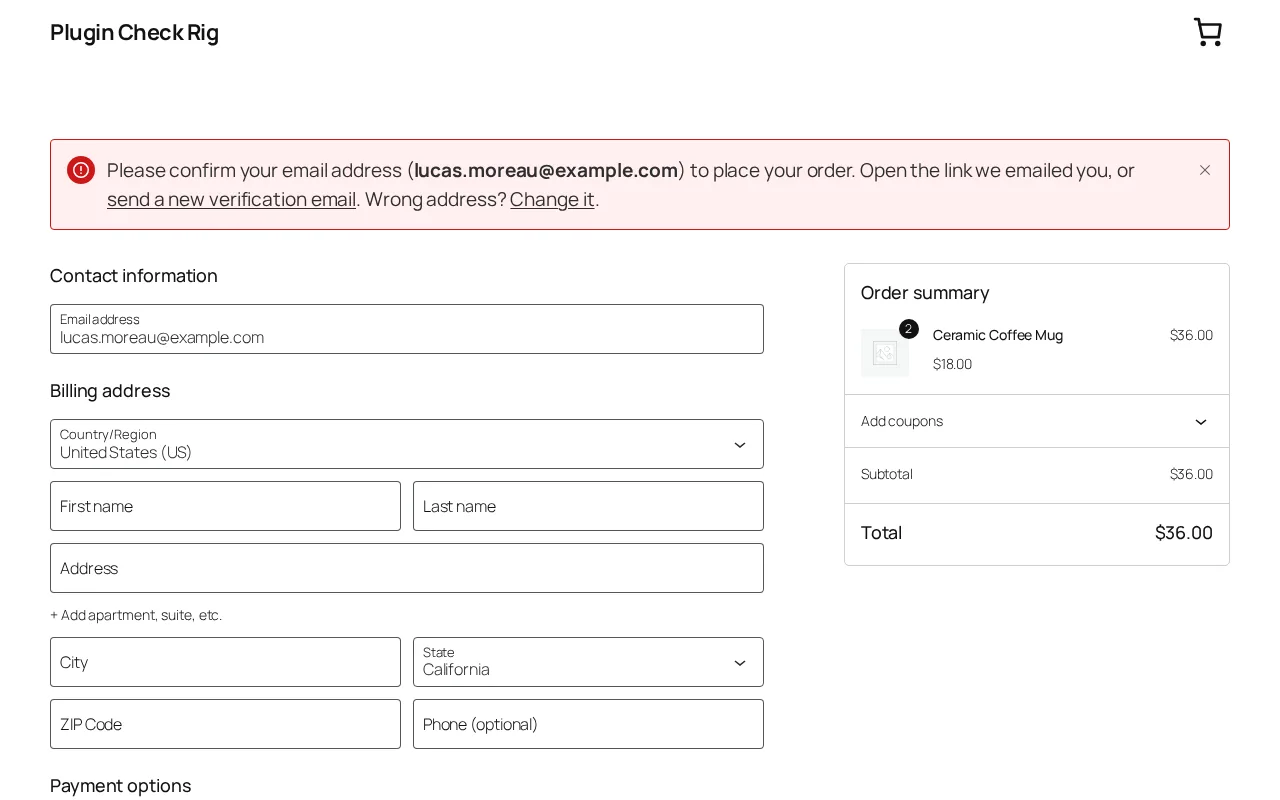
Task: Expand the Add coupons section
Action: coord(1037,421)
